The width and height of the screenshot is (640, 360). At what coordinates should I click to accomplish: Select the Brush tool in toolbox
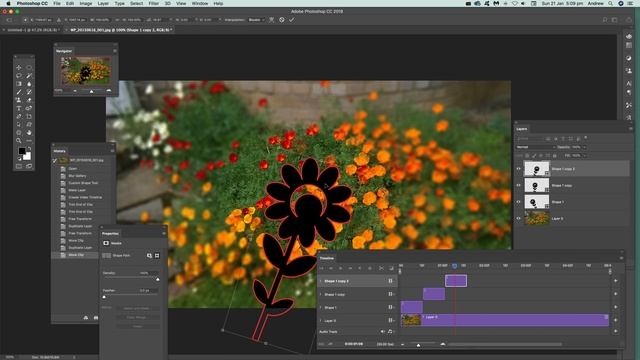19,92
